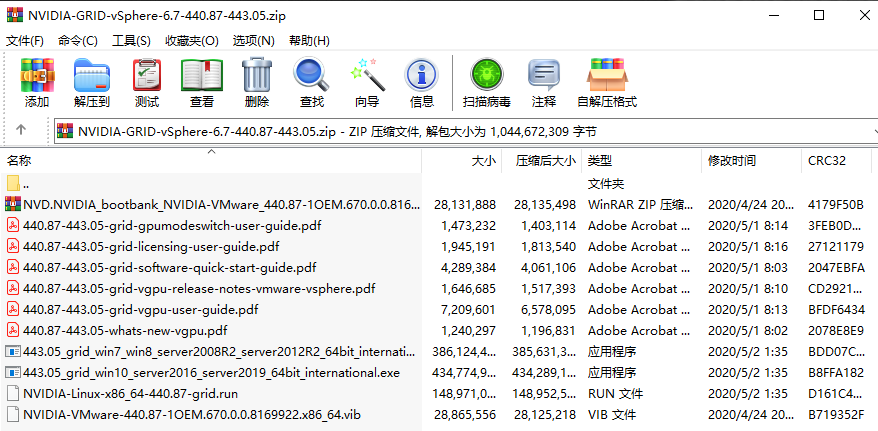Select file name NVIDIA-Linux-x86_64-440.87-grid.run
This screenshot has height=431, width=878.
[130, 393]
